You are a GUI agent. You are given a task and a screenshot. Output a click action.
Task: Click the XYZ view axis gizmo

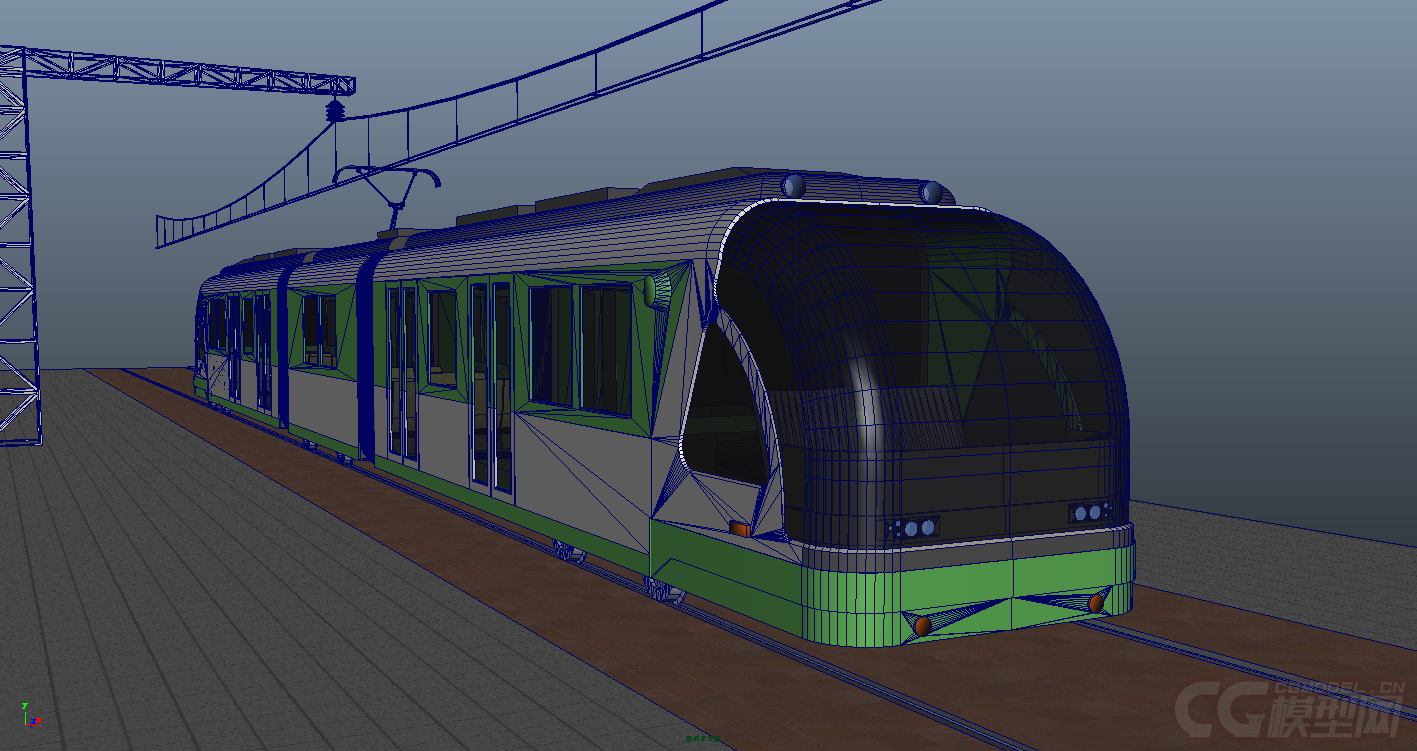point(30,713)
